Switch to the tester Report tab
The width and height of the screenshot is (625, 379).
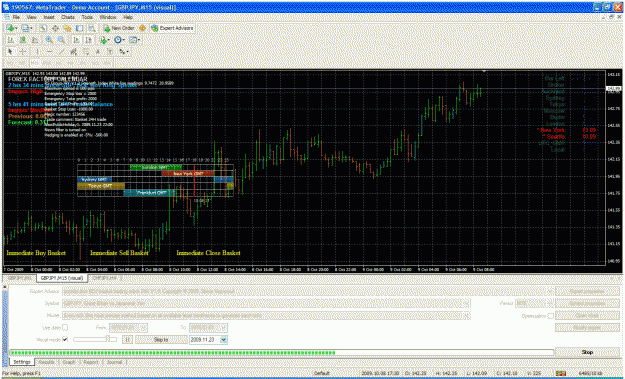coord(91,362)
